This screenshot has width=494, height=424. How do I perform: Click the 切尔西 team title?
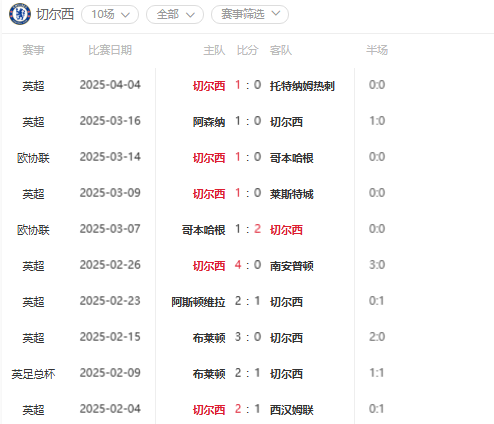(55, 14)
